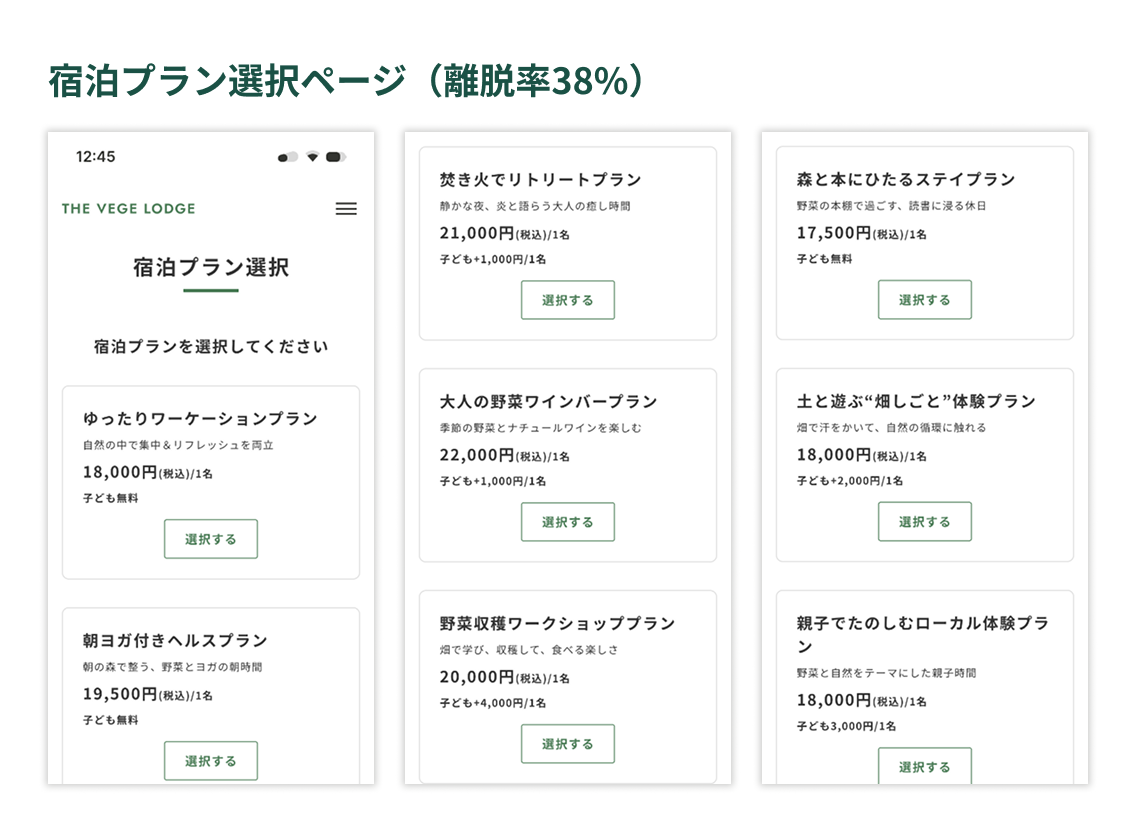
Task: Click THE VEGE LODGE logo
Action: tap(128, 209)
